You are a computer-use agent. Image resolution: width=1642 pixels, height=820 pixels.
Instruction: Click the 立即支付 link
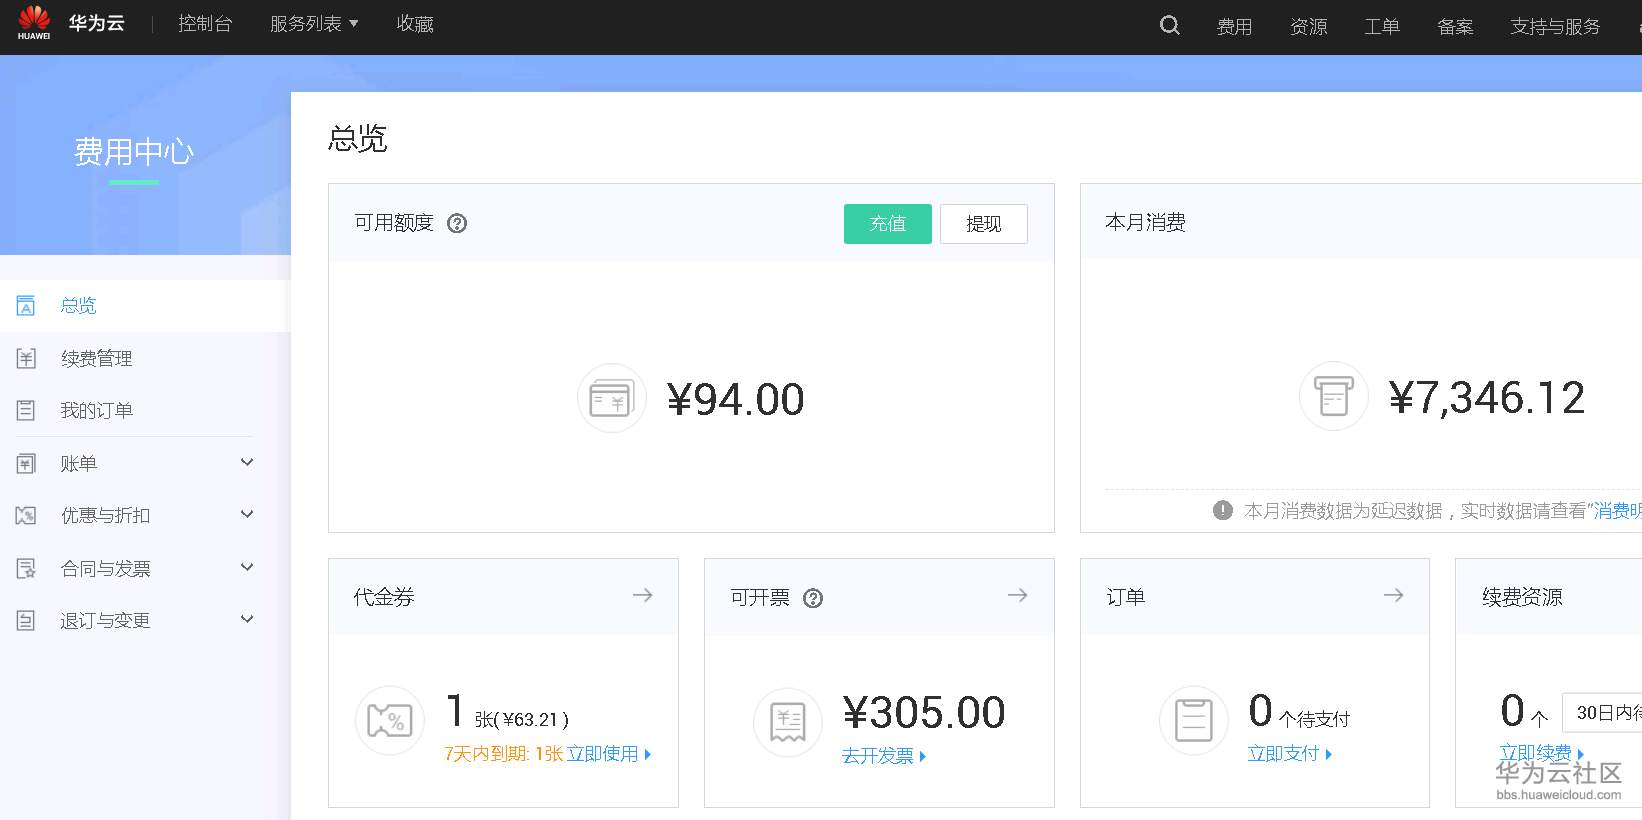click(x=1289, y=754)
